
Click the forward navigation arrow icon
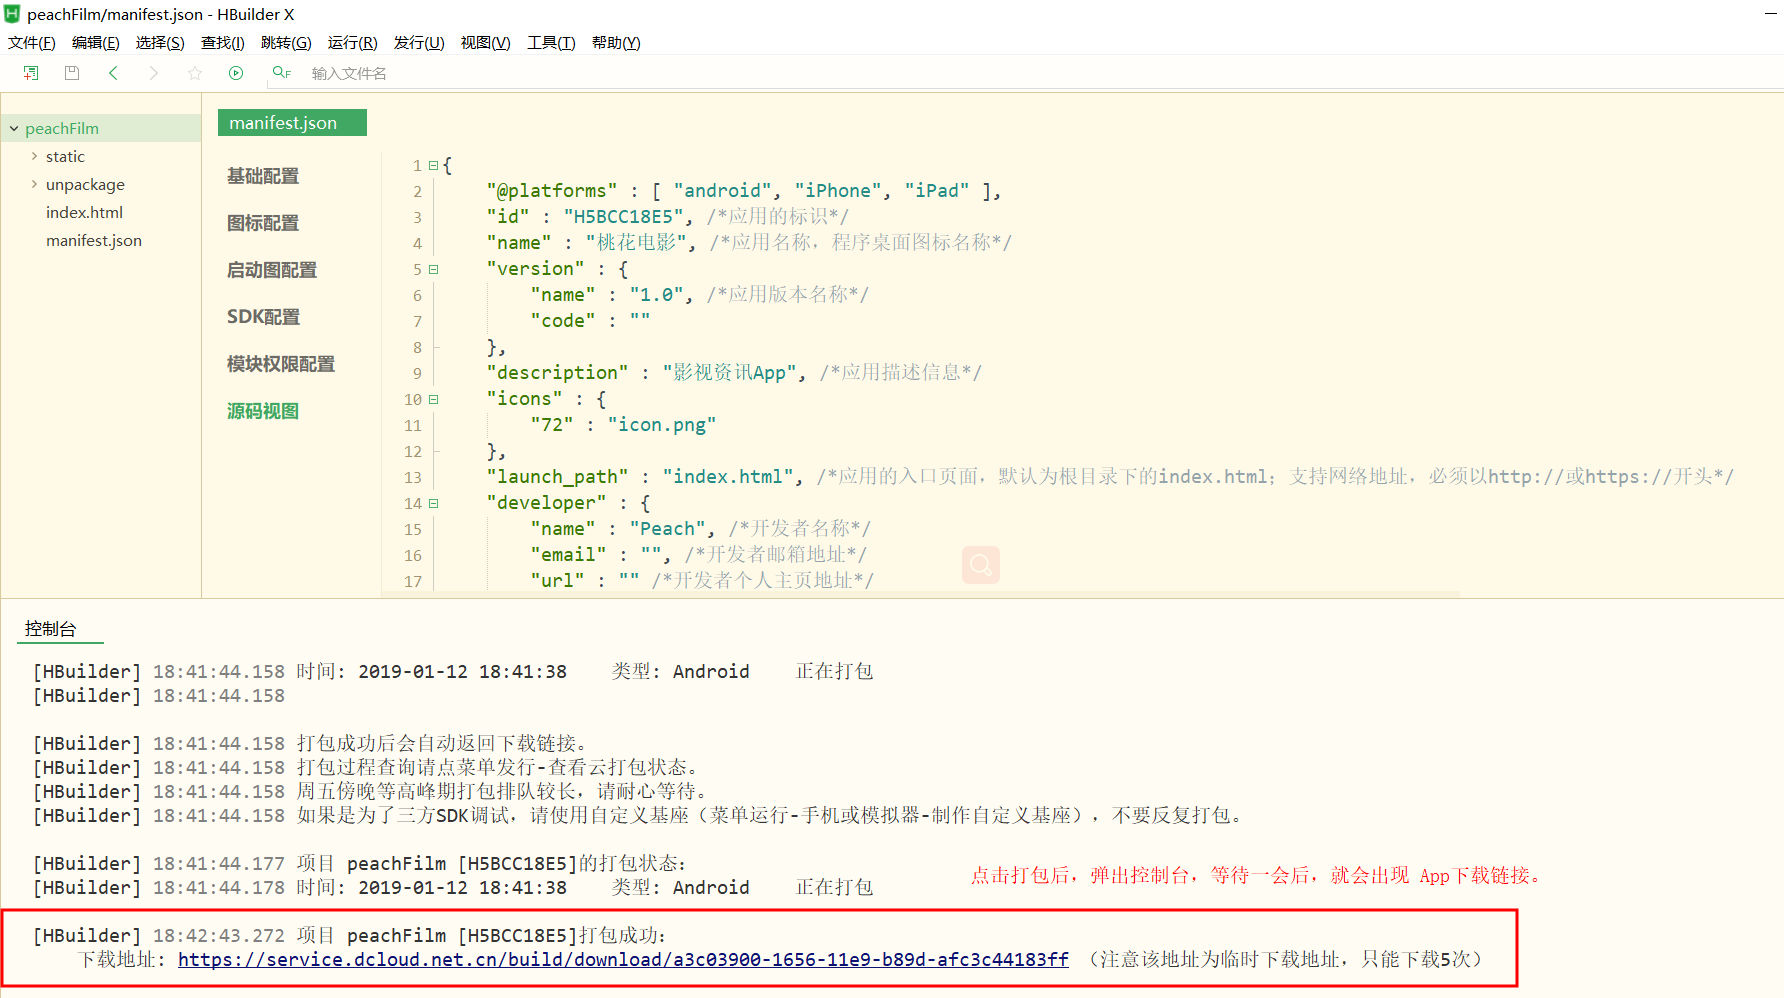click(153, 72)
